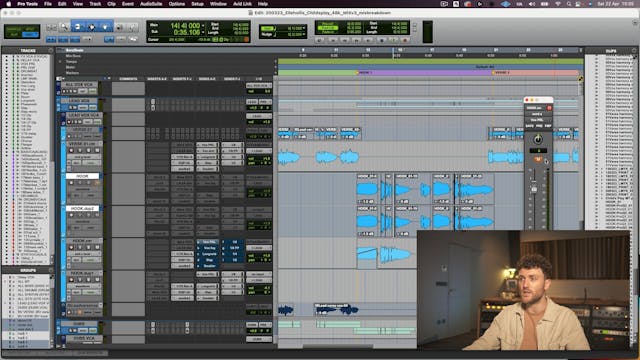Arm the transport Record button
This screenshot has height=360, width=640.
coord(405,40)
